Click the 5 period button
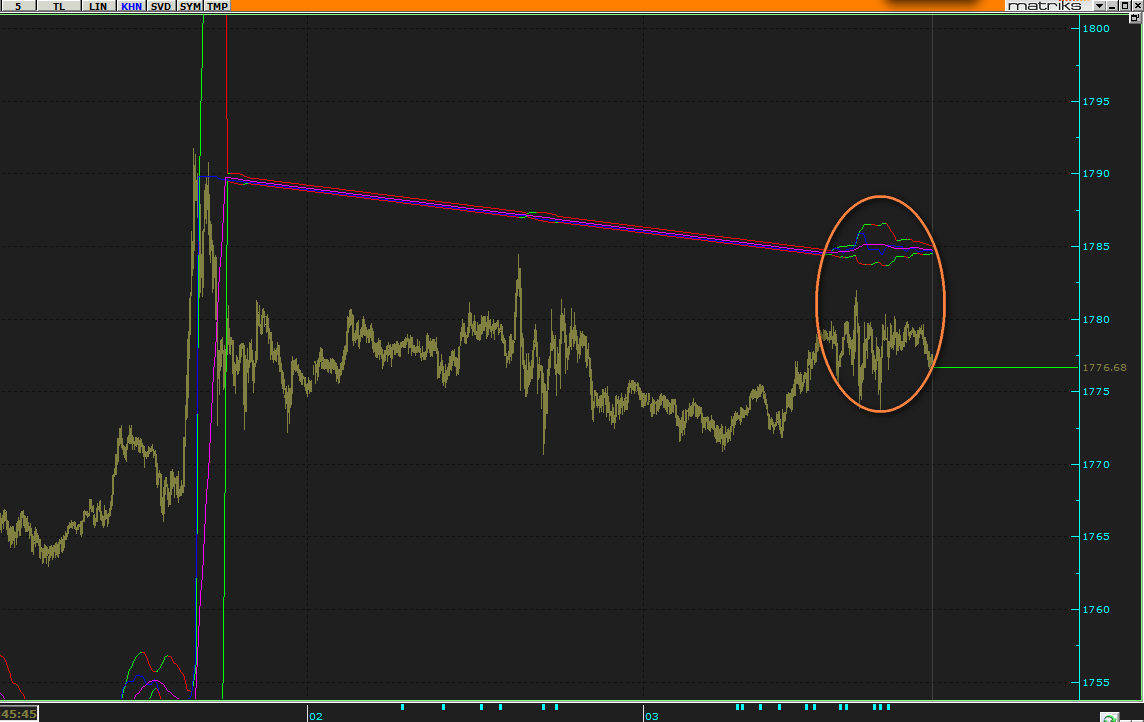Screen dimensions: 1144x722 18,6
